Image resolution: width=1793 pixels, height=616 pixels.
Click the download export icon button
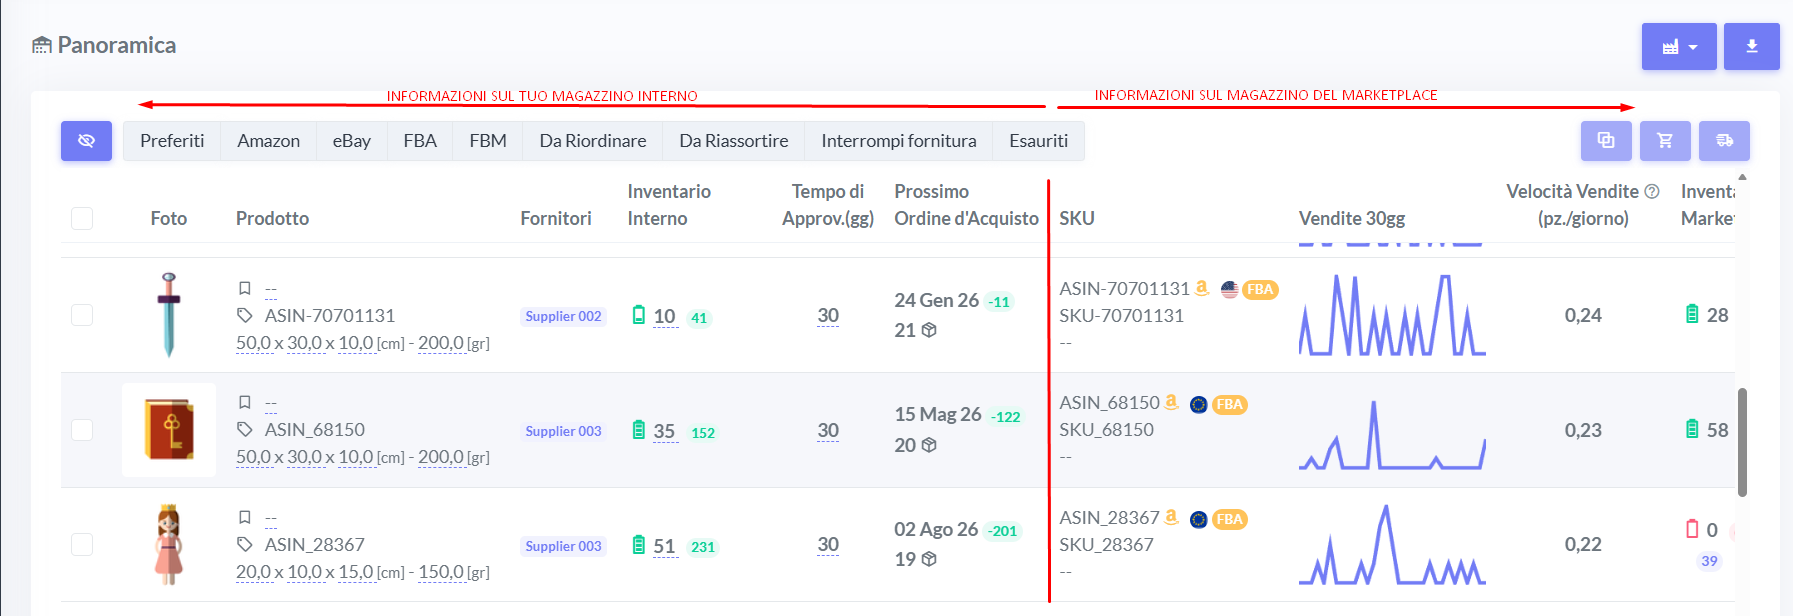[1751, 47]
